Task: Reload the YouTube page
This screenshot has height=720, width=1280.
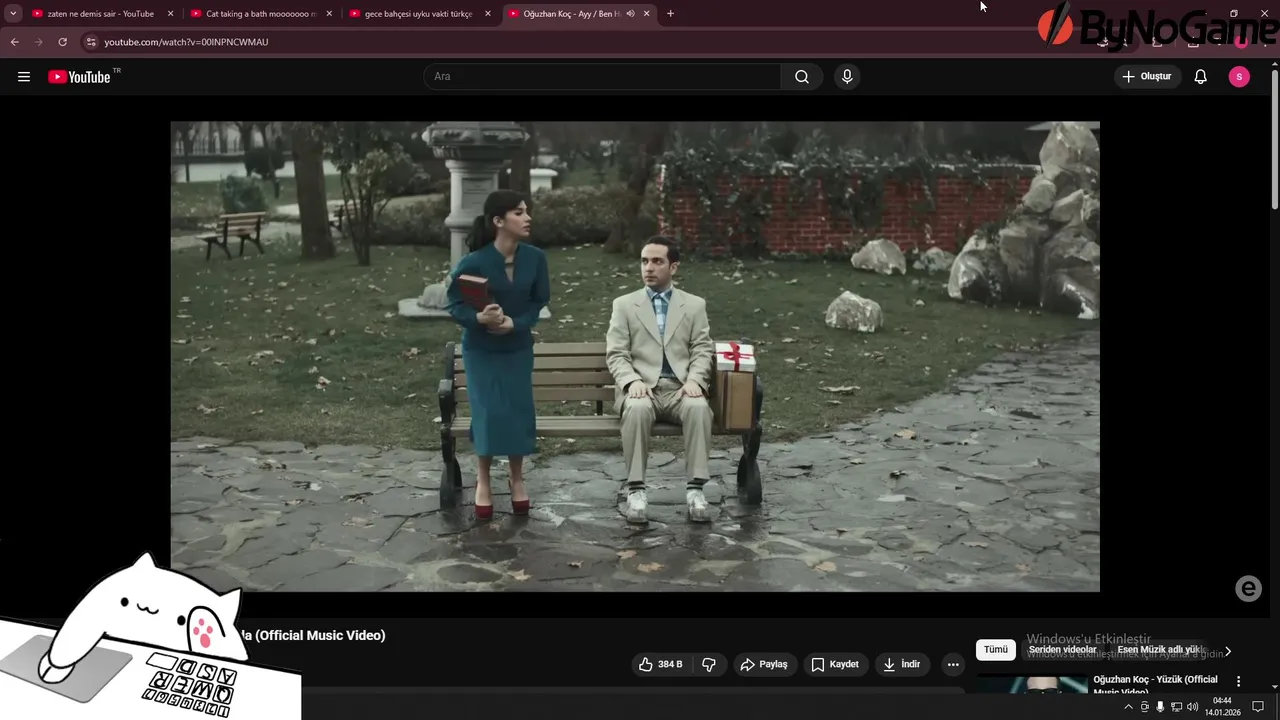Action: coord(62,42)
